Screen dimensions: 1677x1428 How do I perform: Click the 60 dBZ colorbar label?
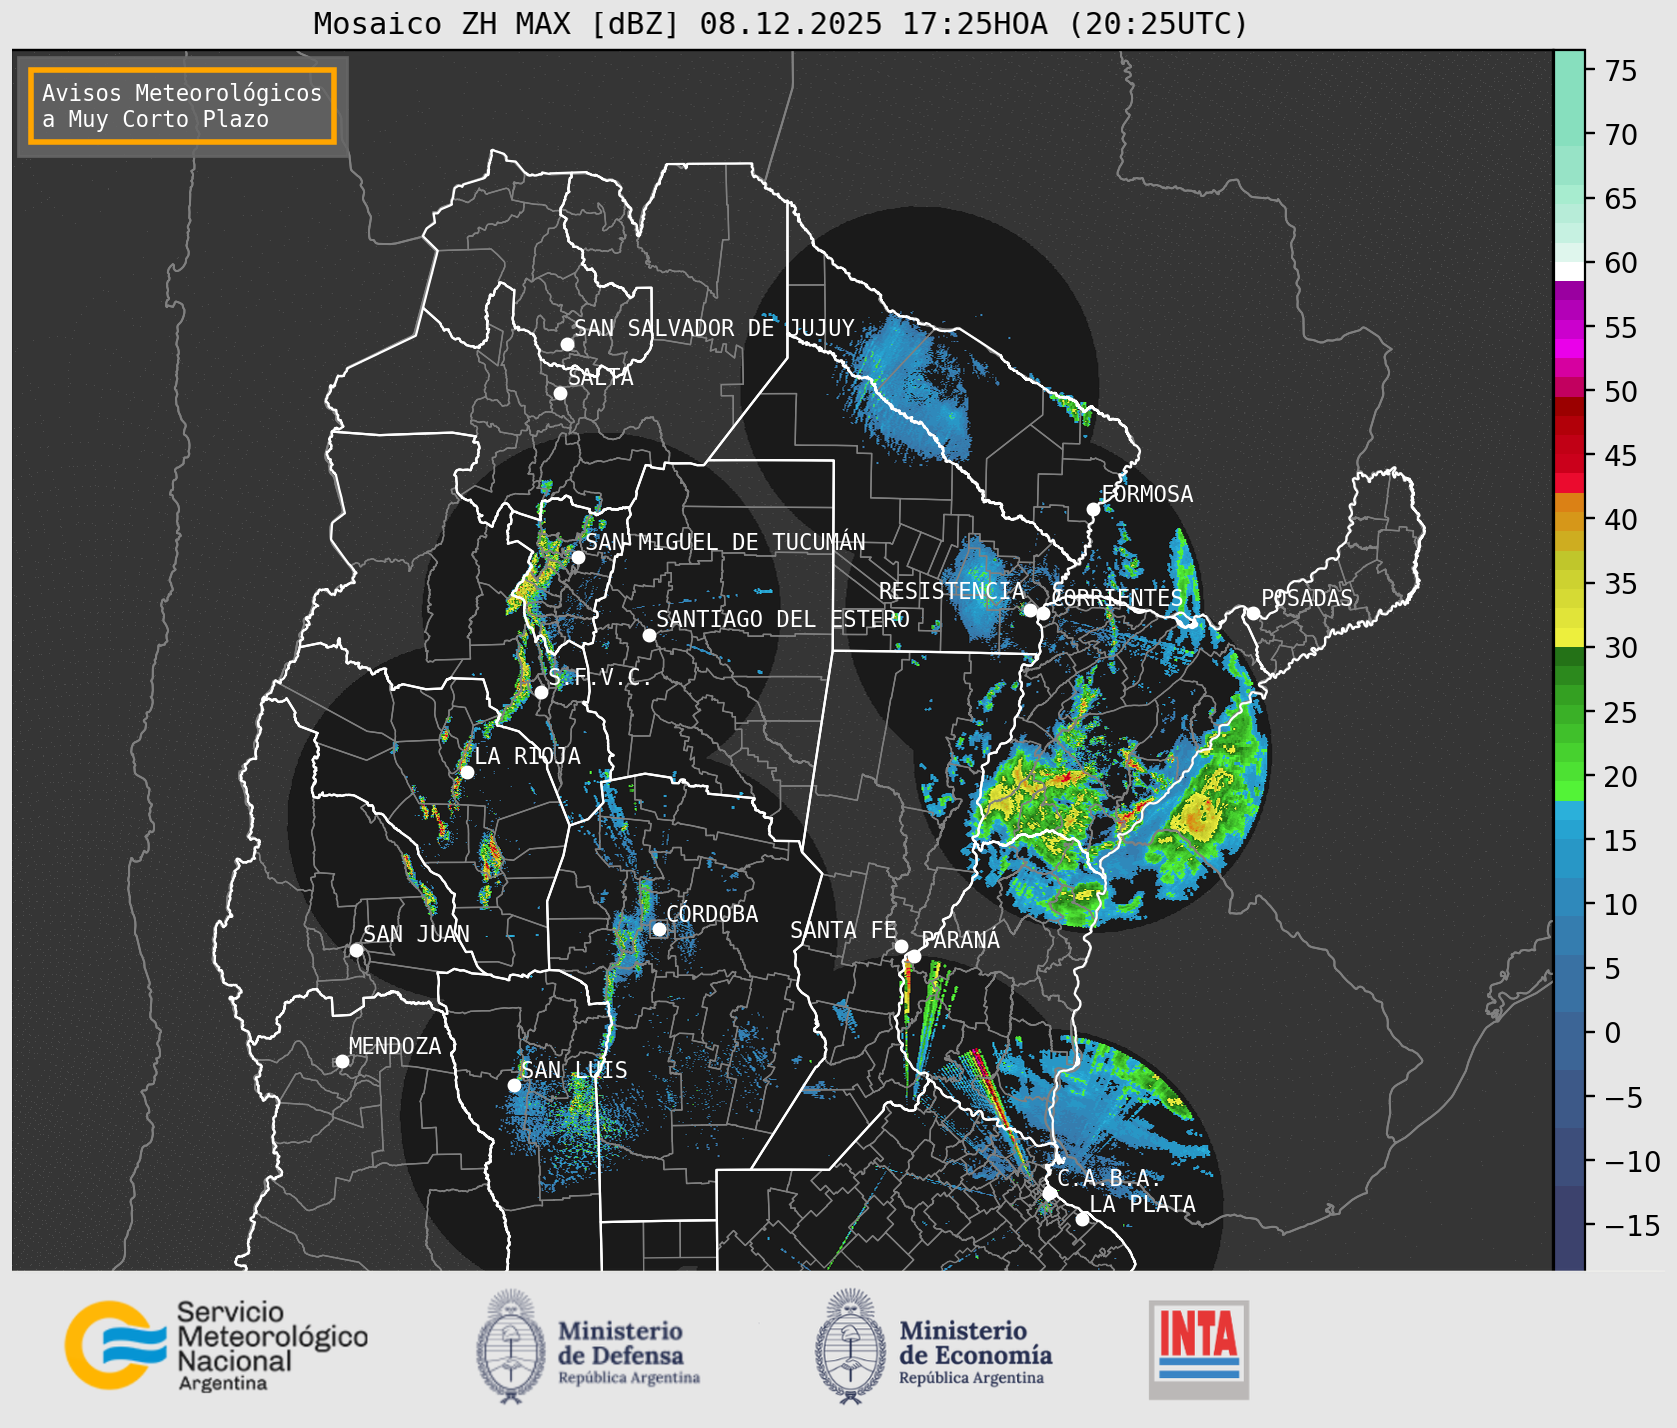[1621, 263]
